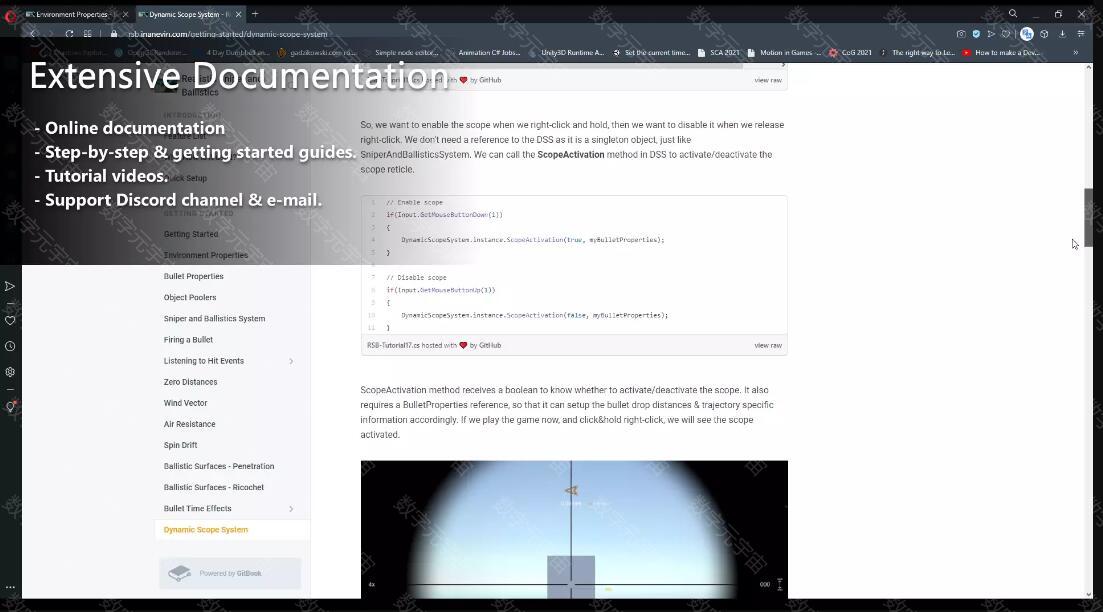Viewport: 1103px width, 612px height.
Task: Open the extensions cube icon
Action: point(1045,34)
